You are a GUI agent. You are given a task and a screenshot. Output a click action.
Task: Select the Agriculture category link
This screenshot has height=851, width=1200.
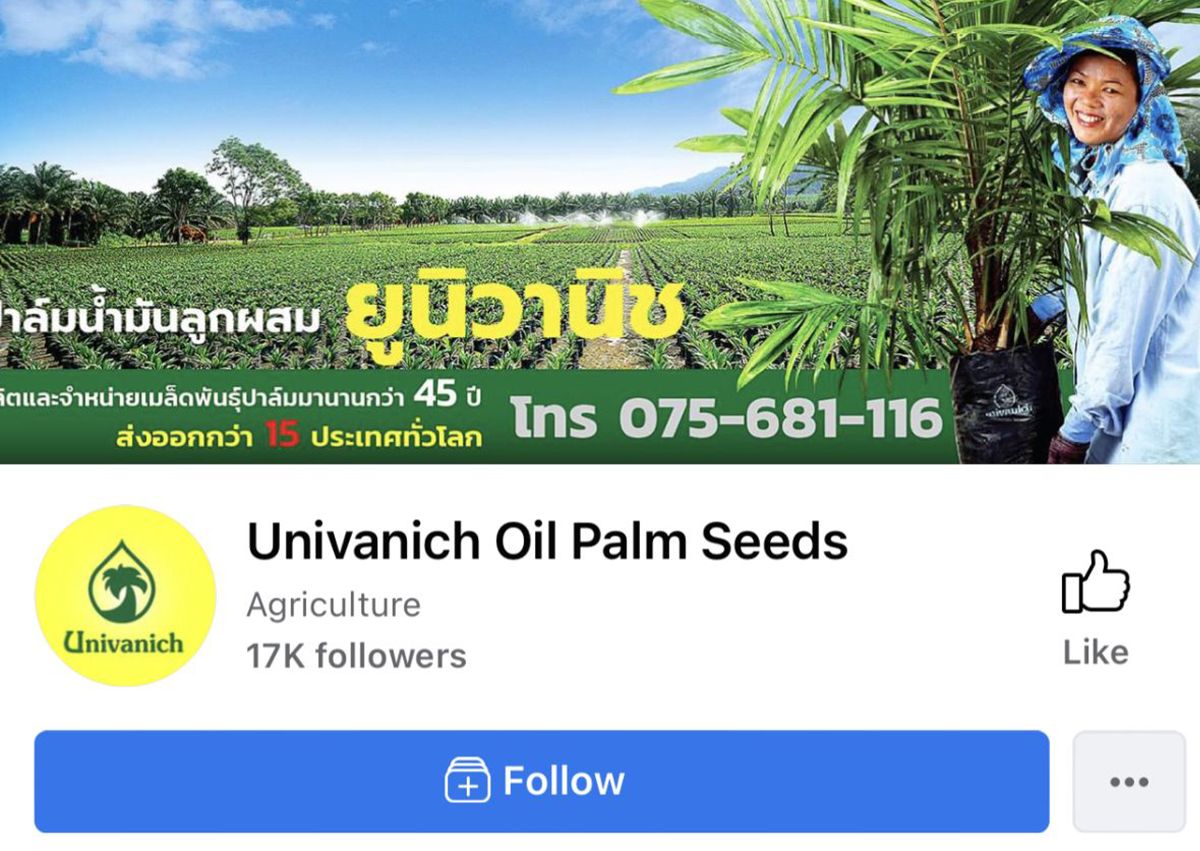[333, 605]
